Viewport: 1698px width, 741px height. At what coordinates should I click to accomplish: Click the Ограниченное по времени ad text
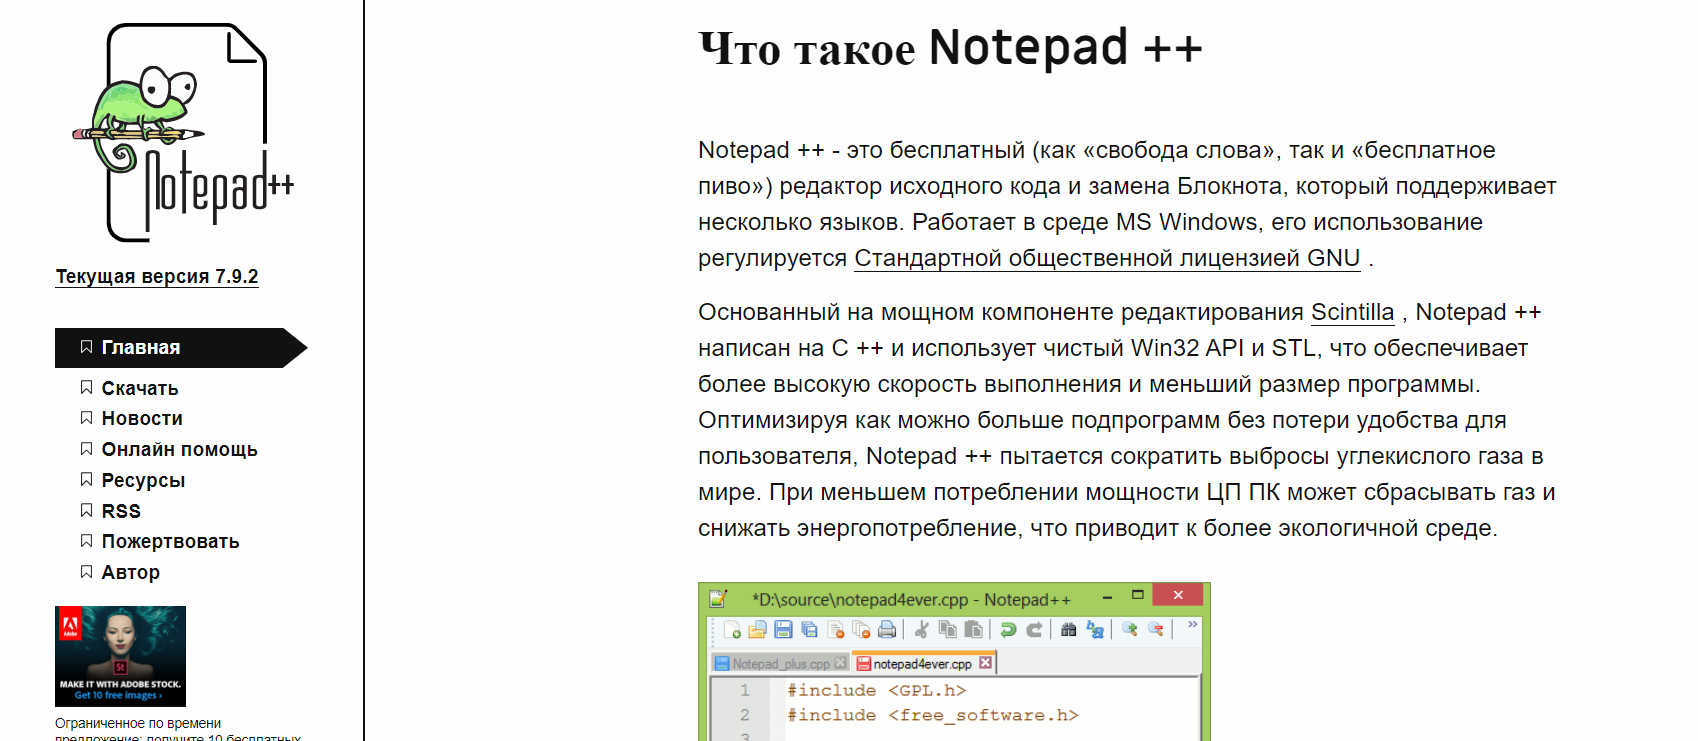(x=179, y=729)
